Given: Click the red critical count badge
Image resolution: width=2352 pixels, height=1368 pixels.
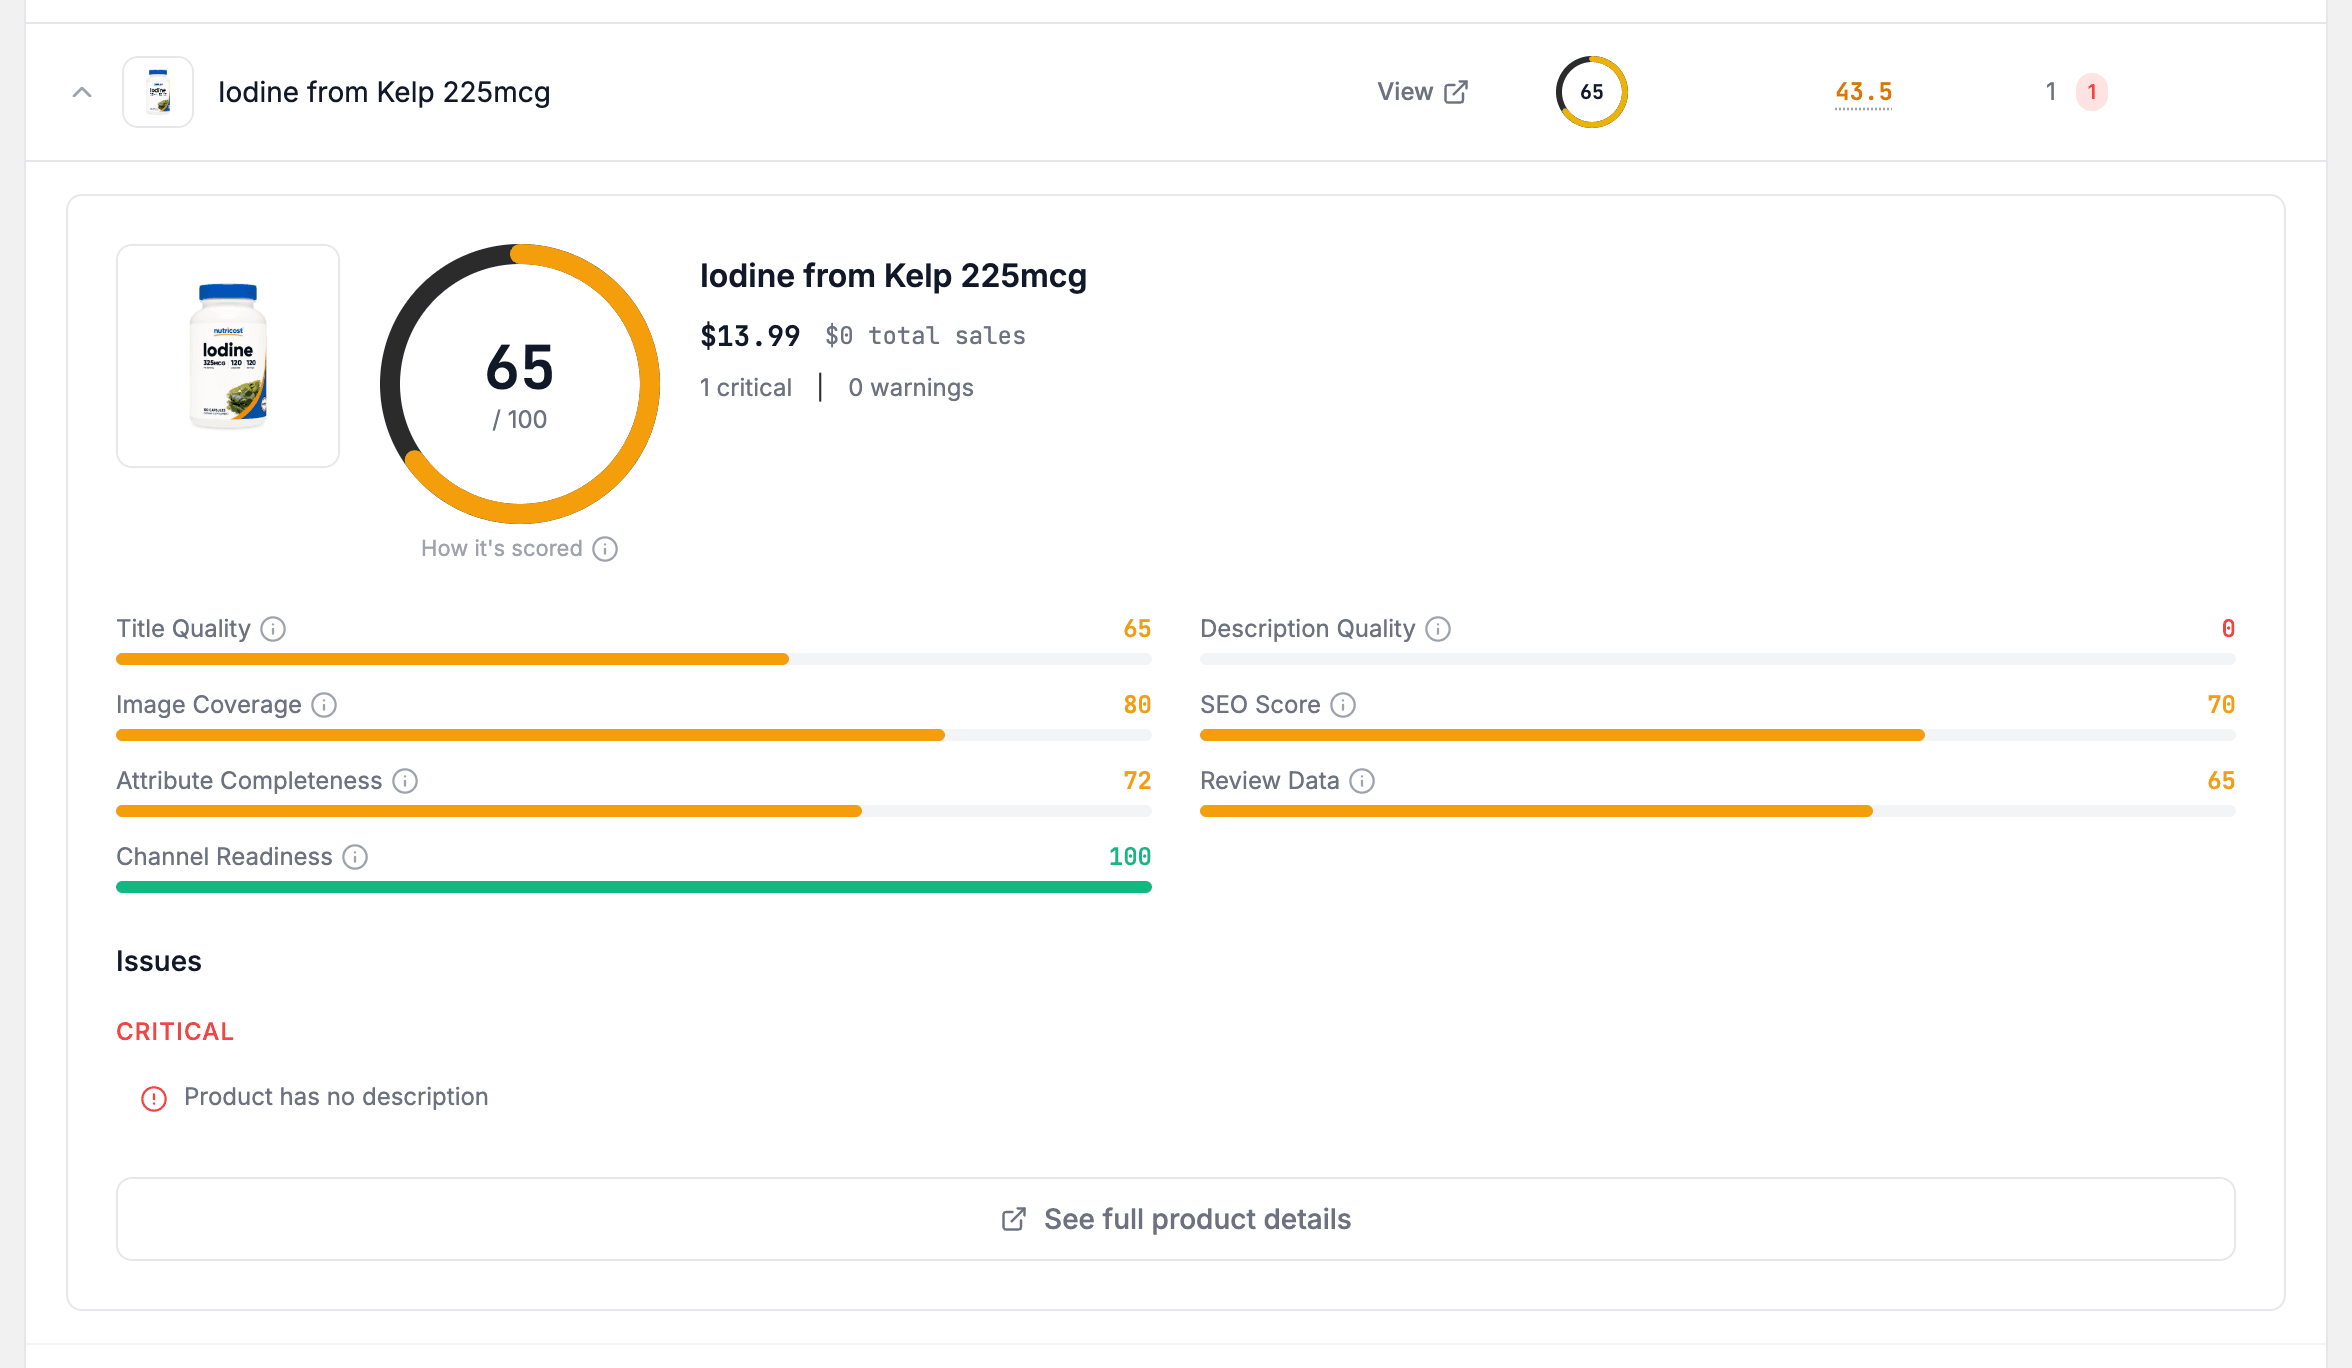Looking at the screenshot, I should (2092, 92).
